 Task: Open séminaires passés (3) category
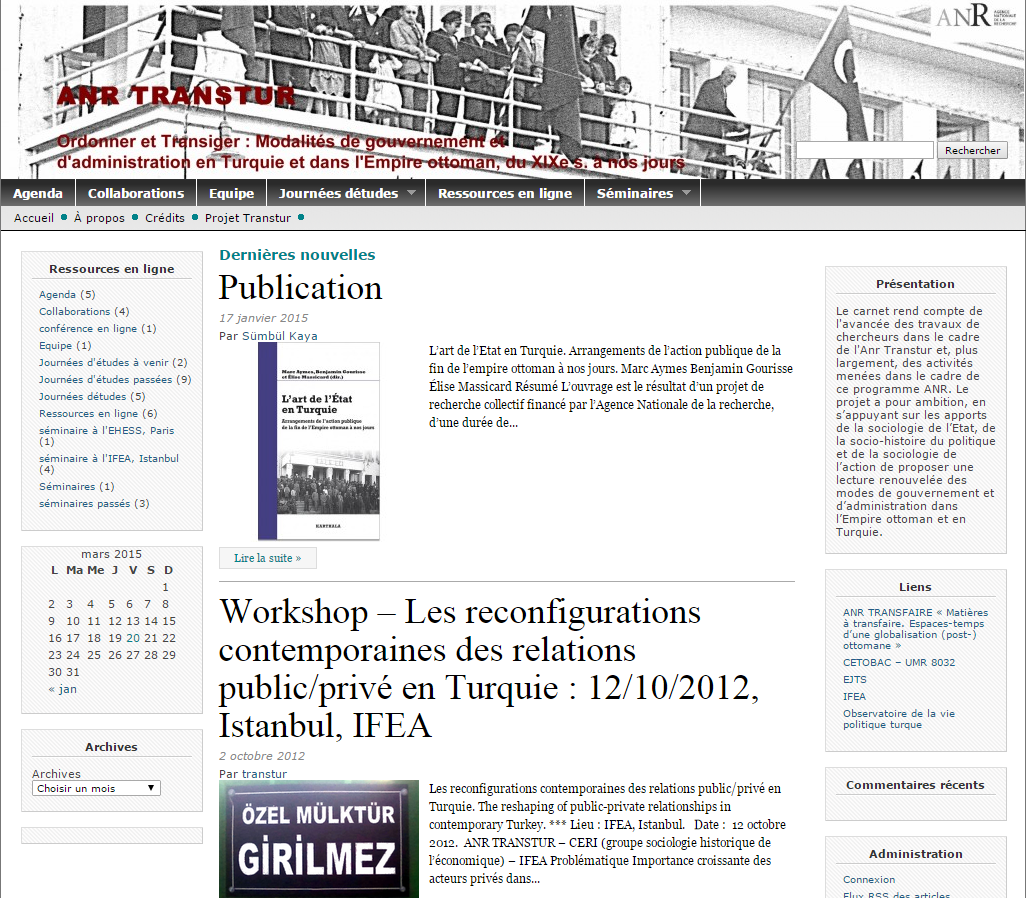(84, 504)
